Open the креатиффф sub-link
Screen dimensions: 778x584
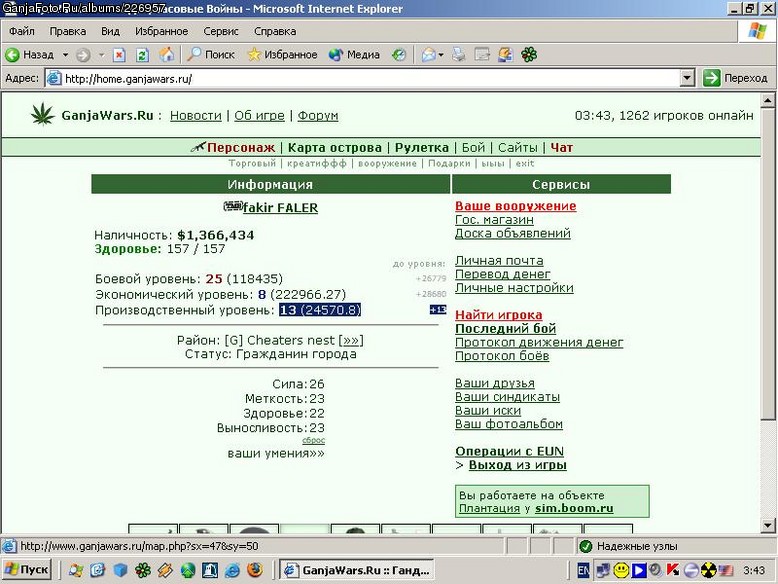point(317,163)
